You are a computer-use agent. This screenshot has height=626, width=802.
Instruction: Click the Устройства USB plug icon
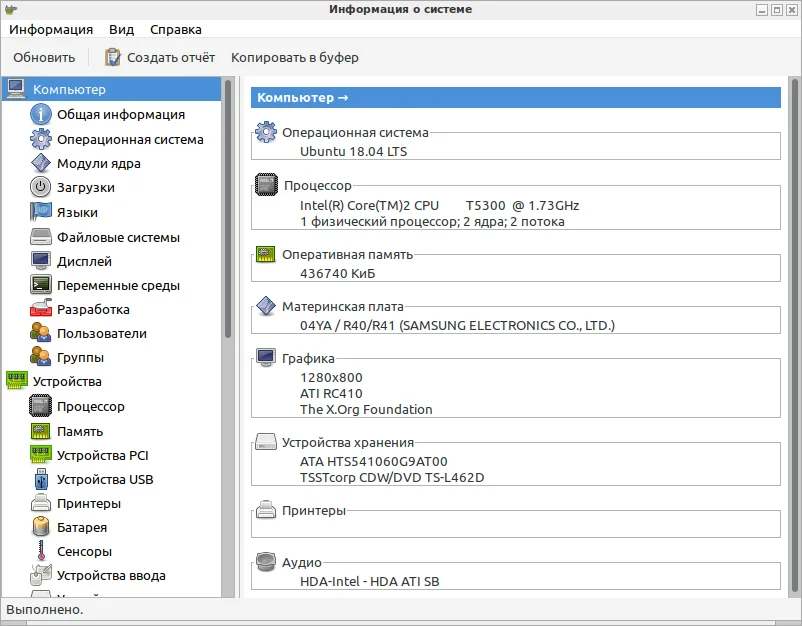[x=41, y=479]
